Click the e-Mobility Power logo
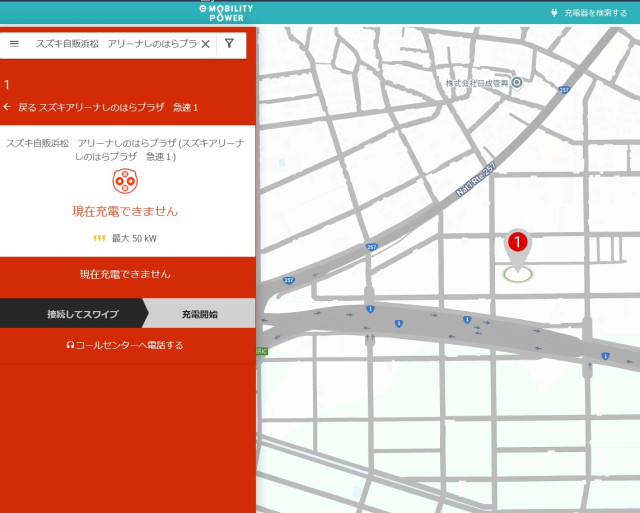 (226, 13)
